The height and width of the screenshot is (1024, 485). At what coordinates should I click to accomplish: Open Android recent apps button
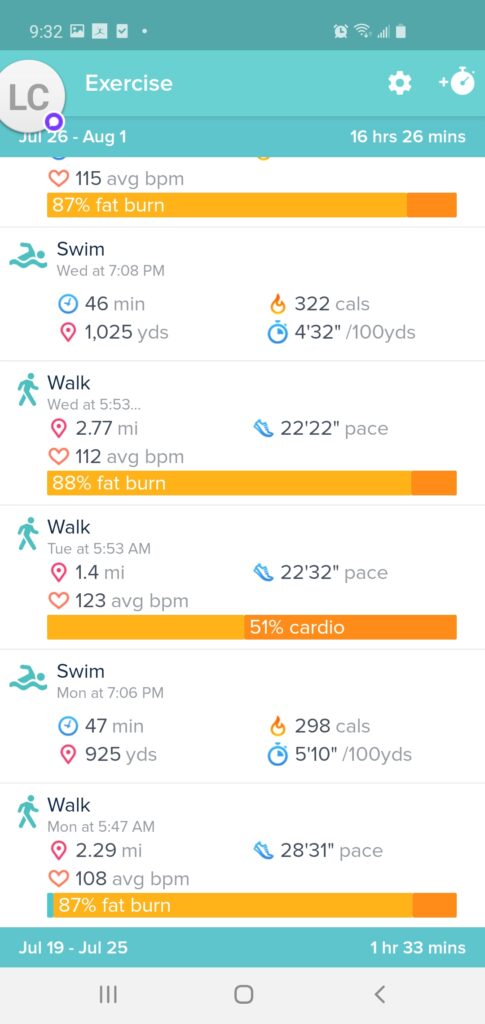pyautogui.click(x=108, y=995)
